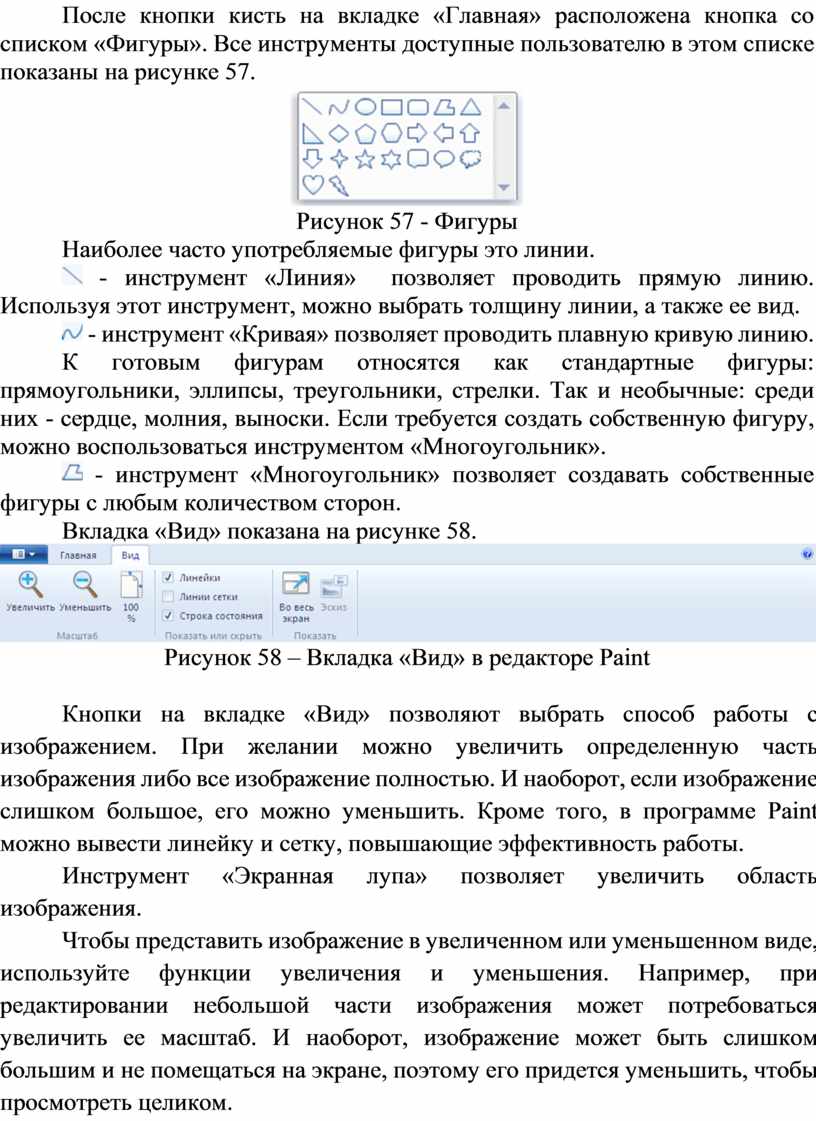The width and height of the screenshot is (816, 1121).
Task: Switch to the Главная tab
Action: 78,555
